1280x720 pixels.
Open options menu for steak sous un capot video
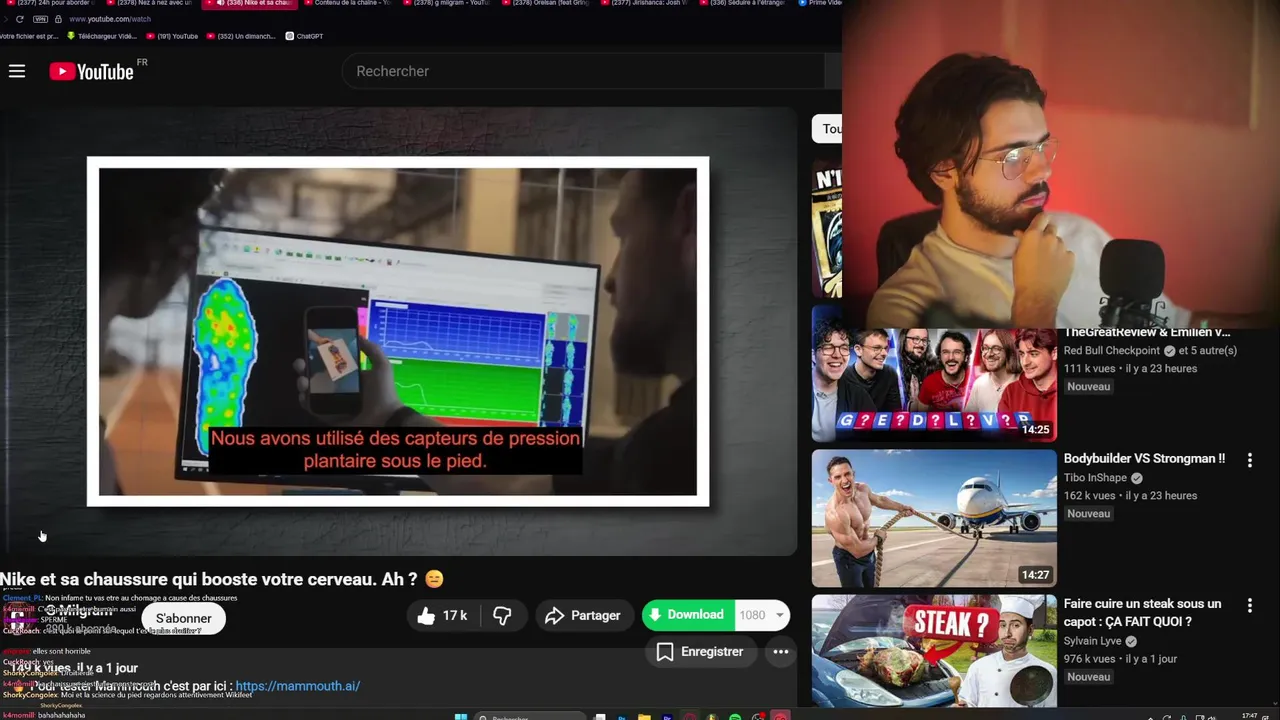[1249, 606]
